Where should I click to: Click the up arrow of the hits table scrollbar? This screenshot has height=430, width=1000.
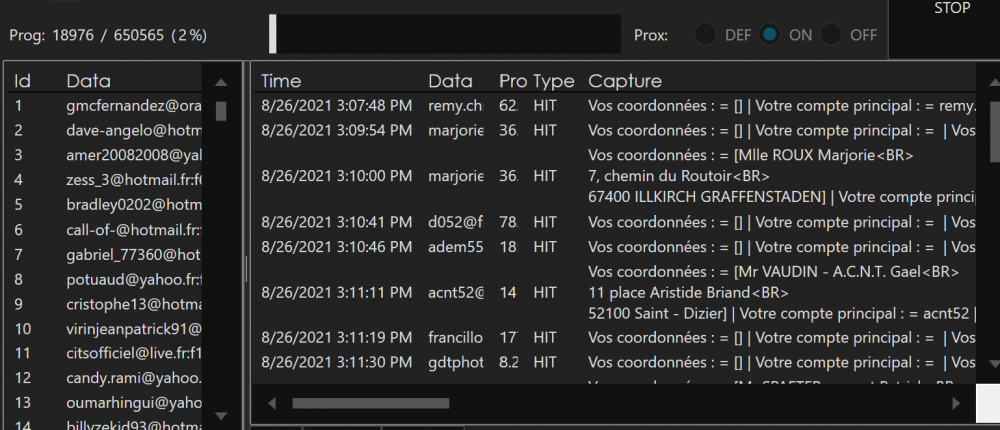point(991,82)
